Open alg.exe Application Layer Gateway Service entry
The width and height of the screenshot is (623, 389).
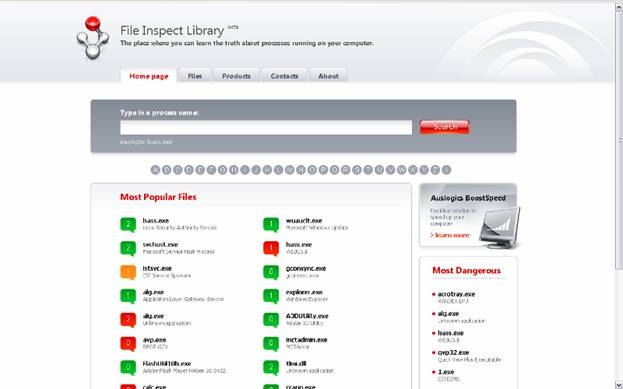(x=153, y=292)
